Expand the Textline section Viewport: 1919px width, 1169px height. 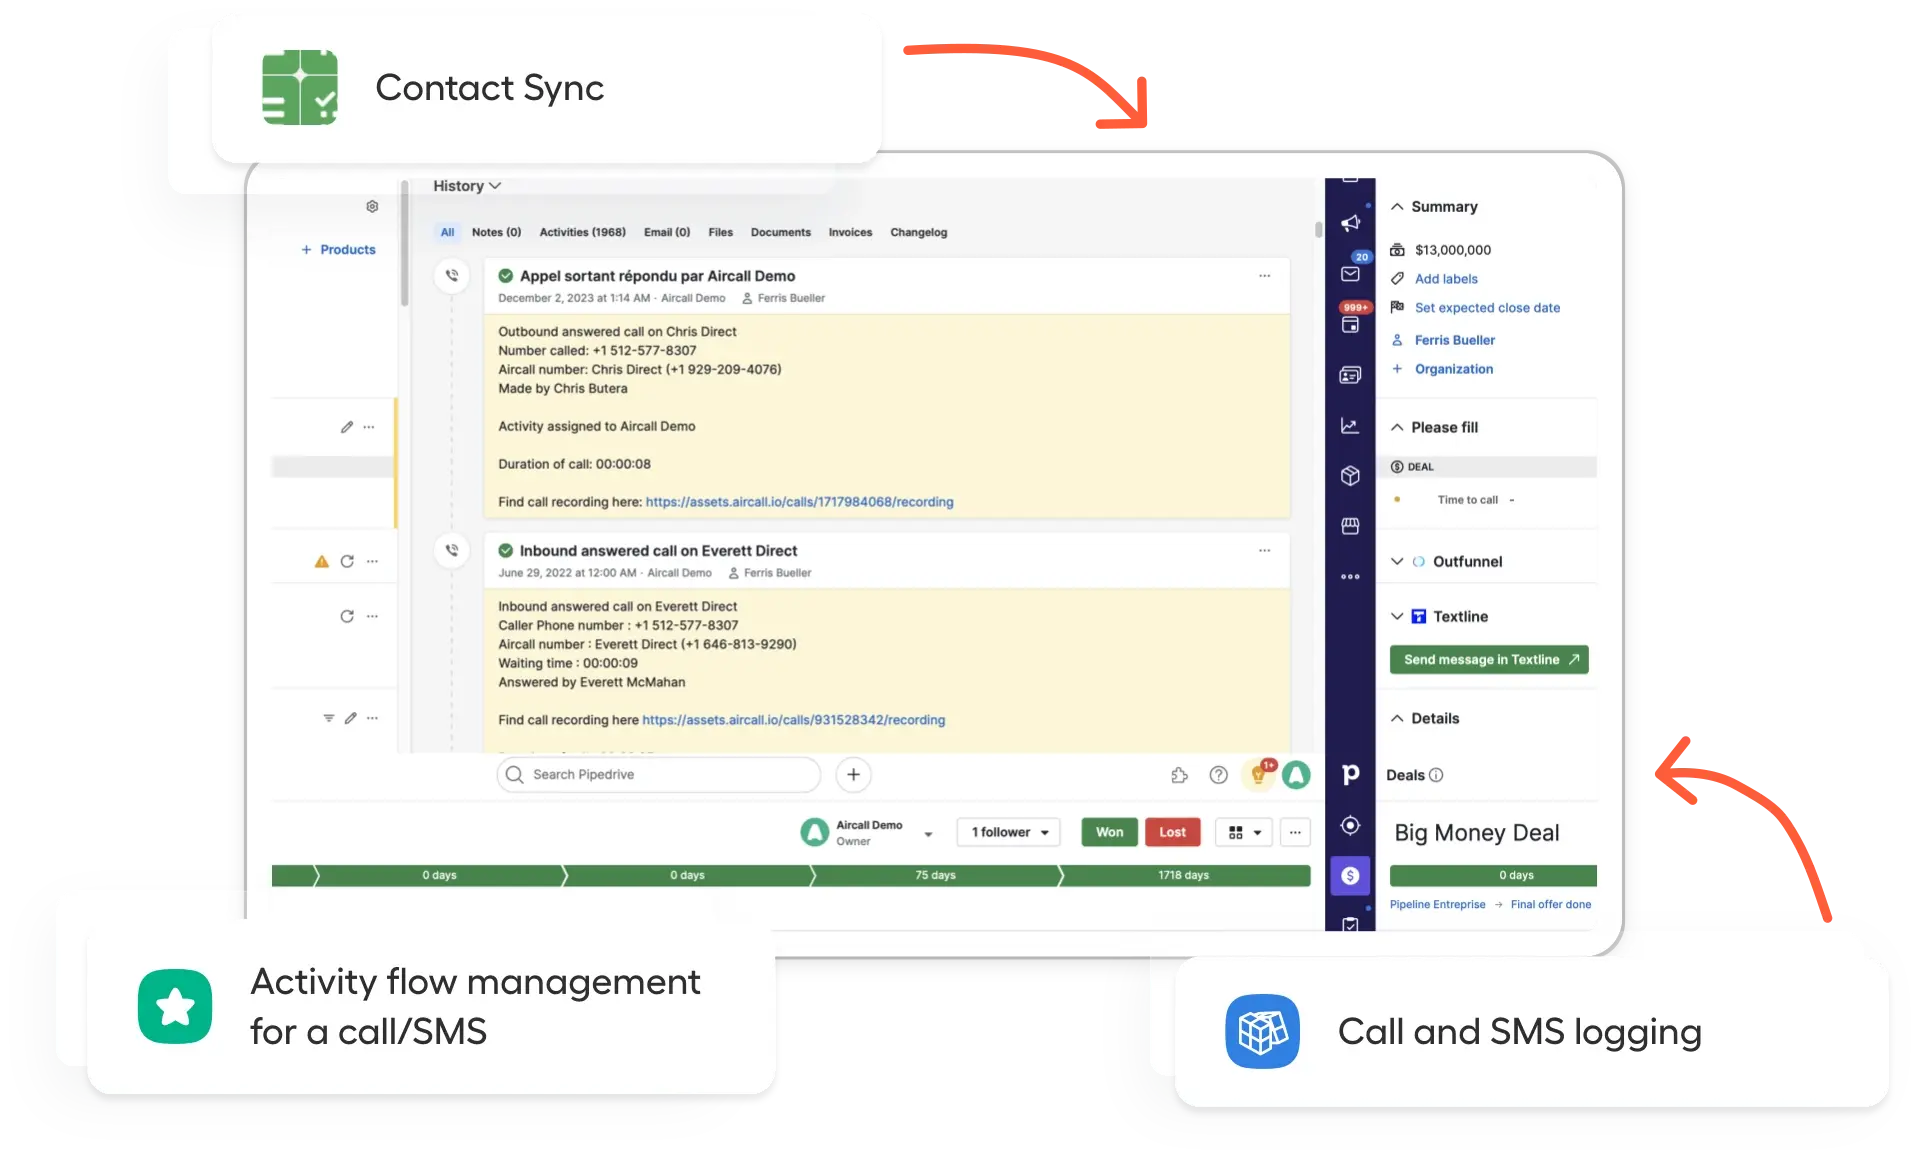pos(1397,617)
